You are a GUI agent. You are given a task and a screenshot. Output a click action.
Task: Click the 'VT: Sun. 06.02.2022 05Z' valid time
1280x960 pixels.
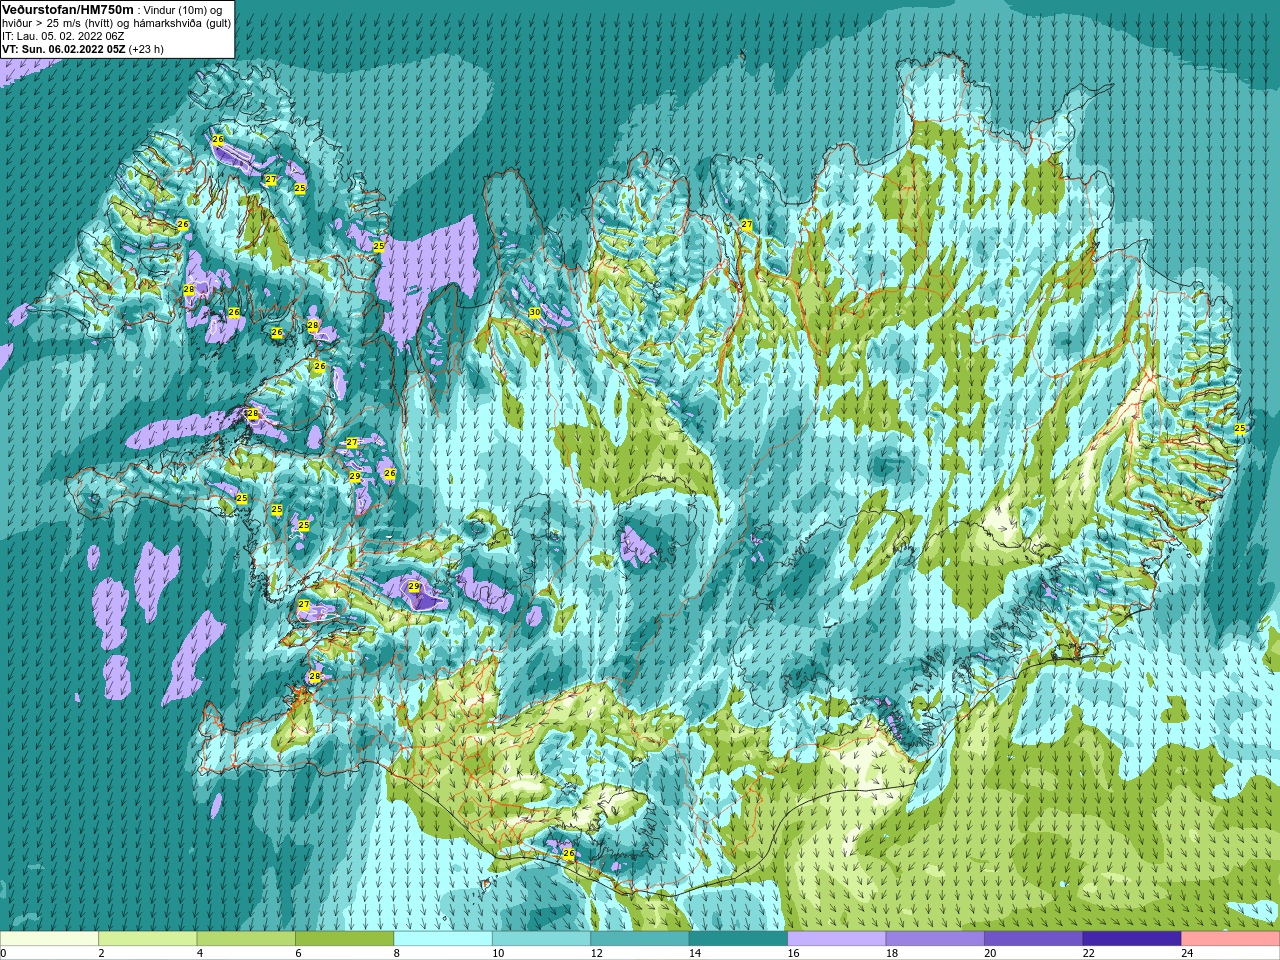click(x=63, y=49)
